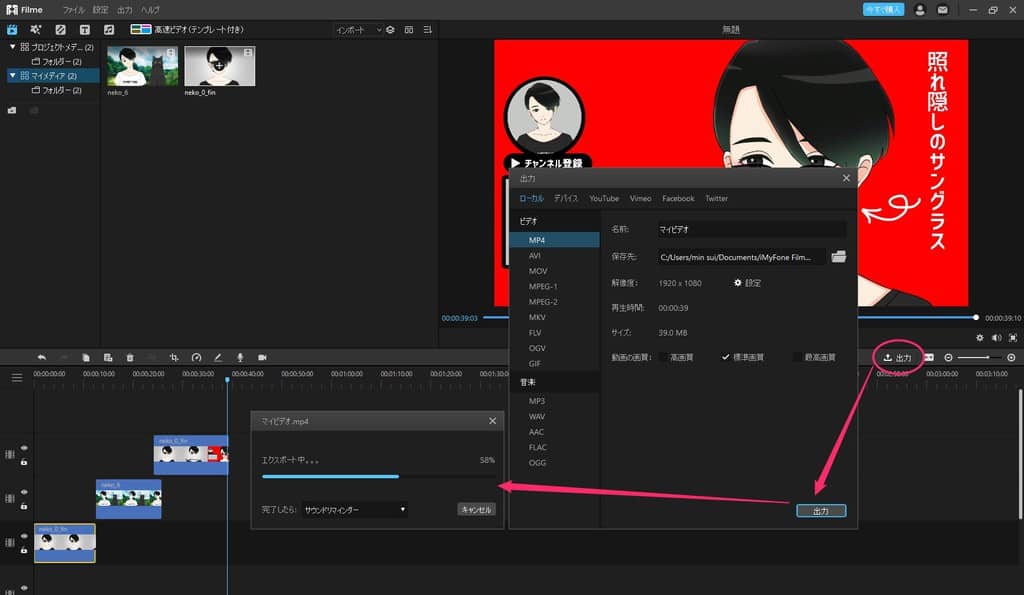This screenshot has height=595, width=1024.
Task: Enable 高画質 quality checkbox
Action: click(664, 357)
